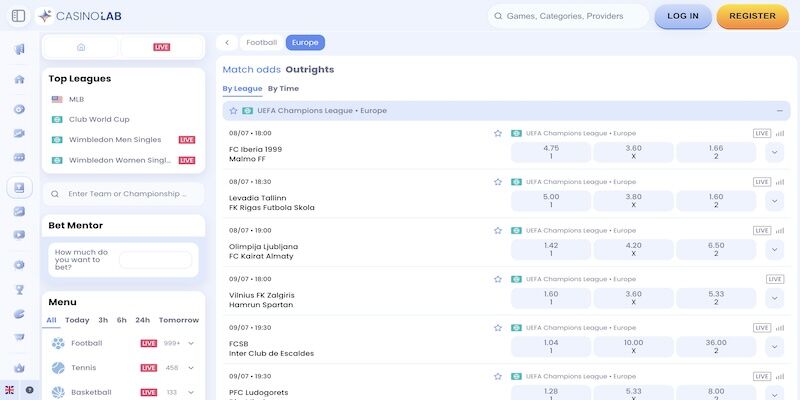Expand more markets for FCSB match
The height and width of the screenshot is (400, 800).
pyautogui.click(x=774, y=347)
